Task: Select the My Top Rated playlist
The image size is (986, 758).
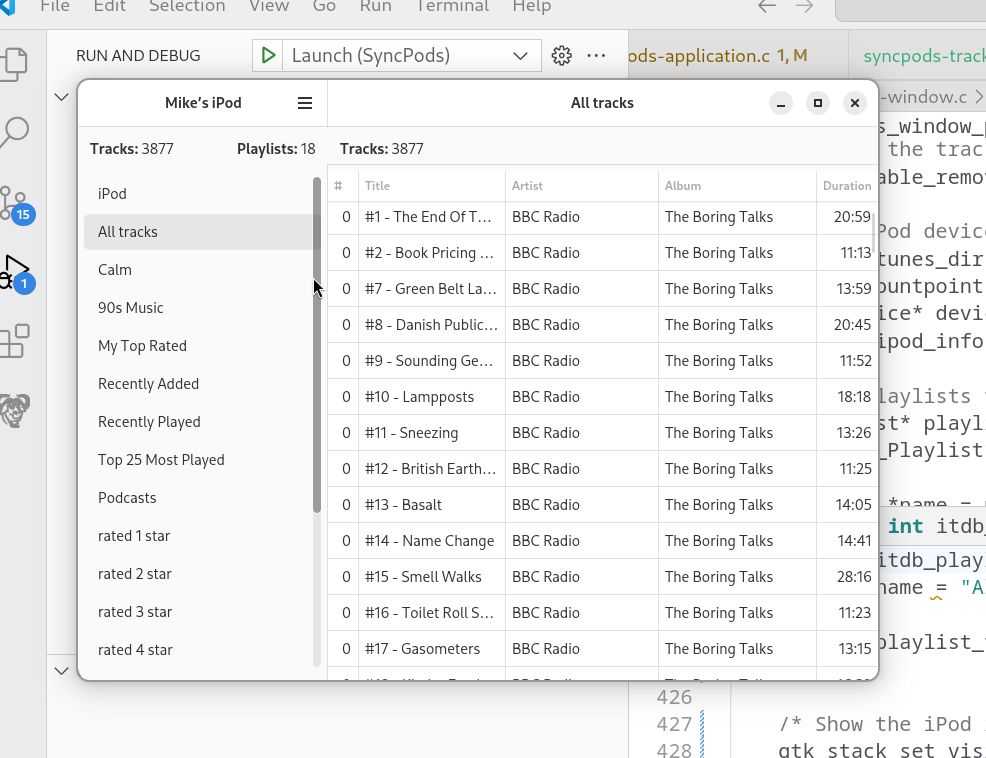Action: [198, 346]
